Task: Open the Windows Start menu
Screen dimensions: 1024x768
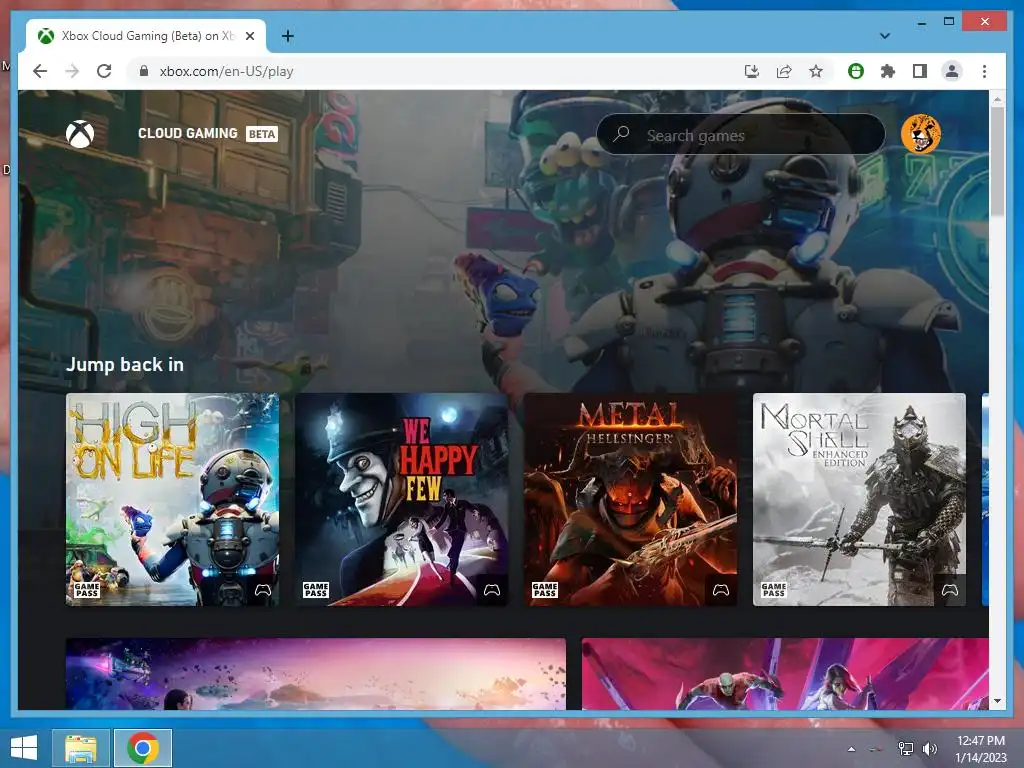Action: point(24,748)
